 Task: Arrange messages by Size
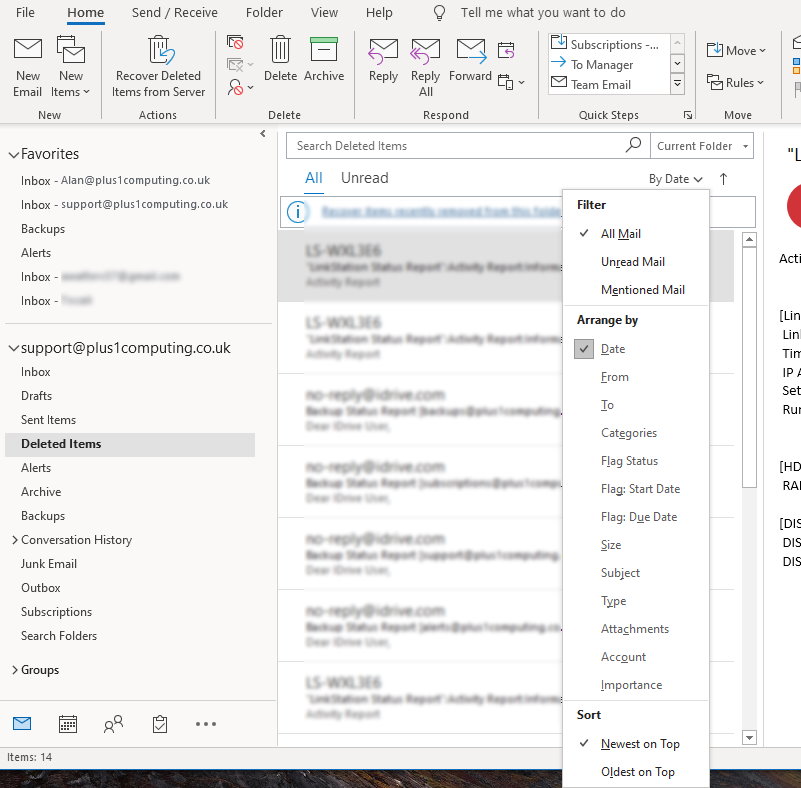(611, 545)
